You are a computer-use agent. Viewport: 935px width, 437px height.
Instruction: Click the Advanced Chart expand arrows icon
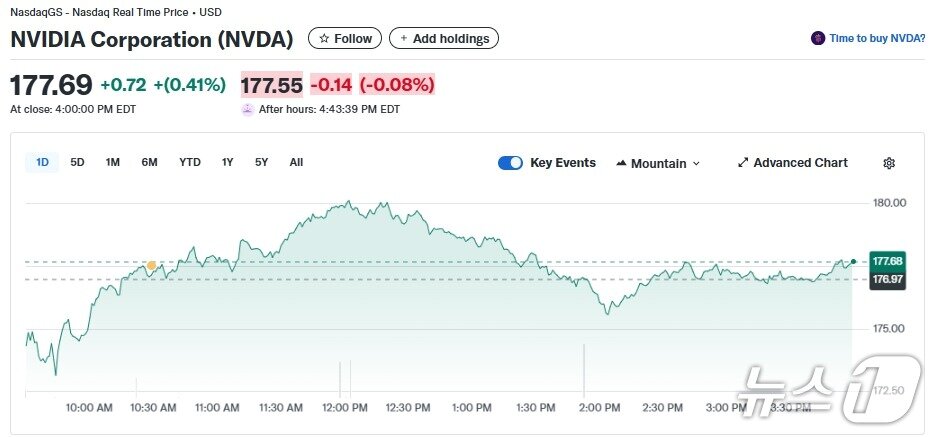(743, 163)
